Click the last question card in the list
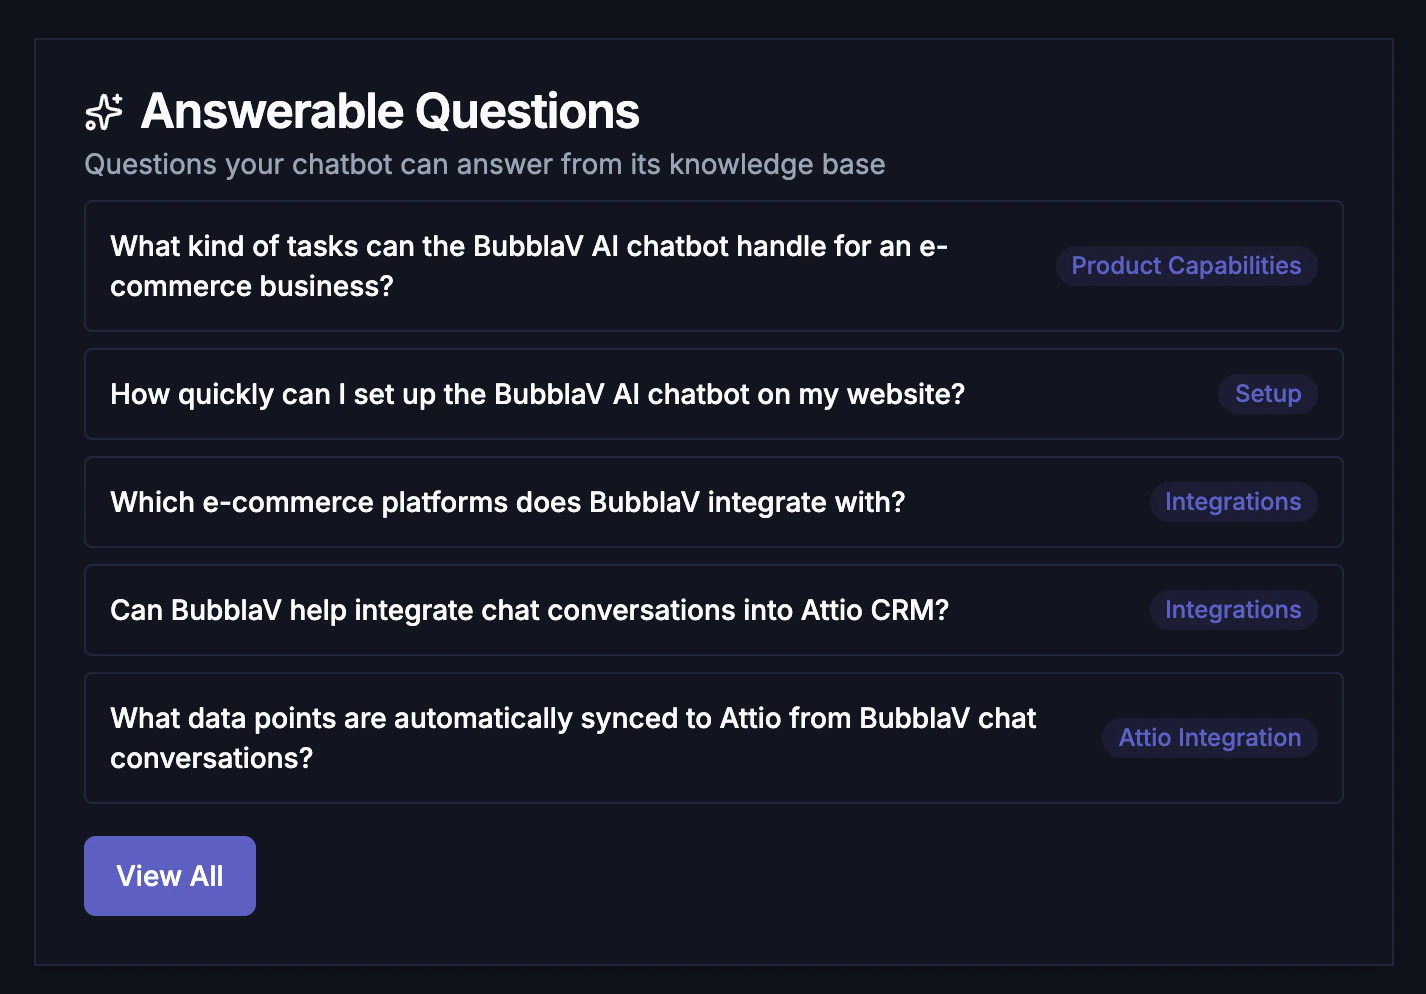Screen dimensions: 1426x994 pyautogui.click(x=714, y=737)
